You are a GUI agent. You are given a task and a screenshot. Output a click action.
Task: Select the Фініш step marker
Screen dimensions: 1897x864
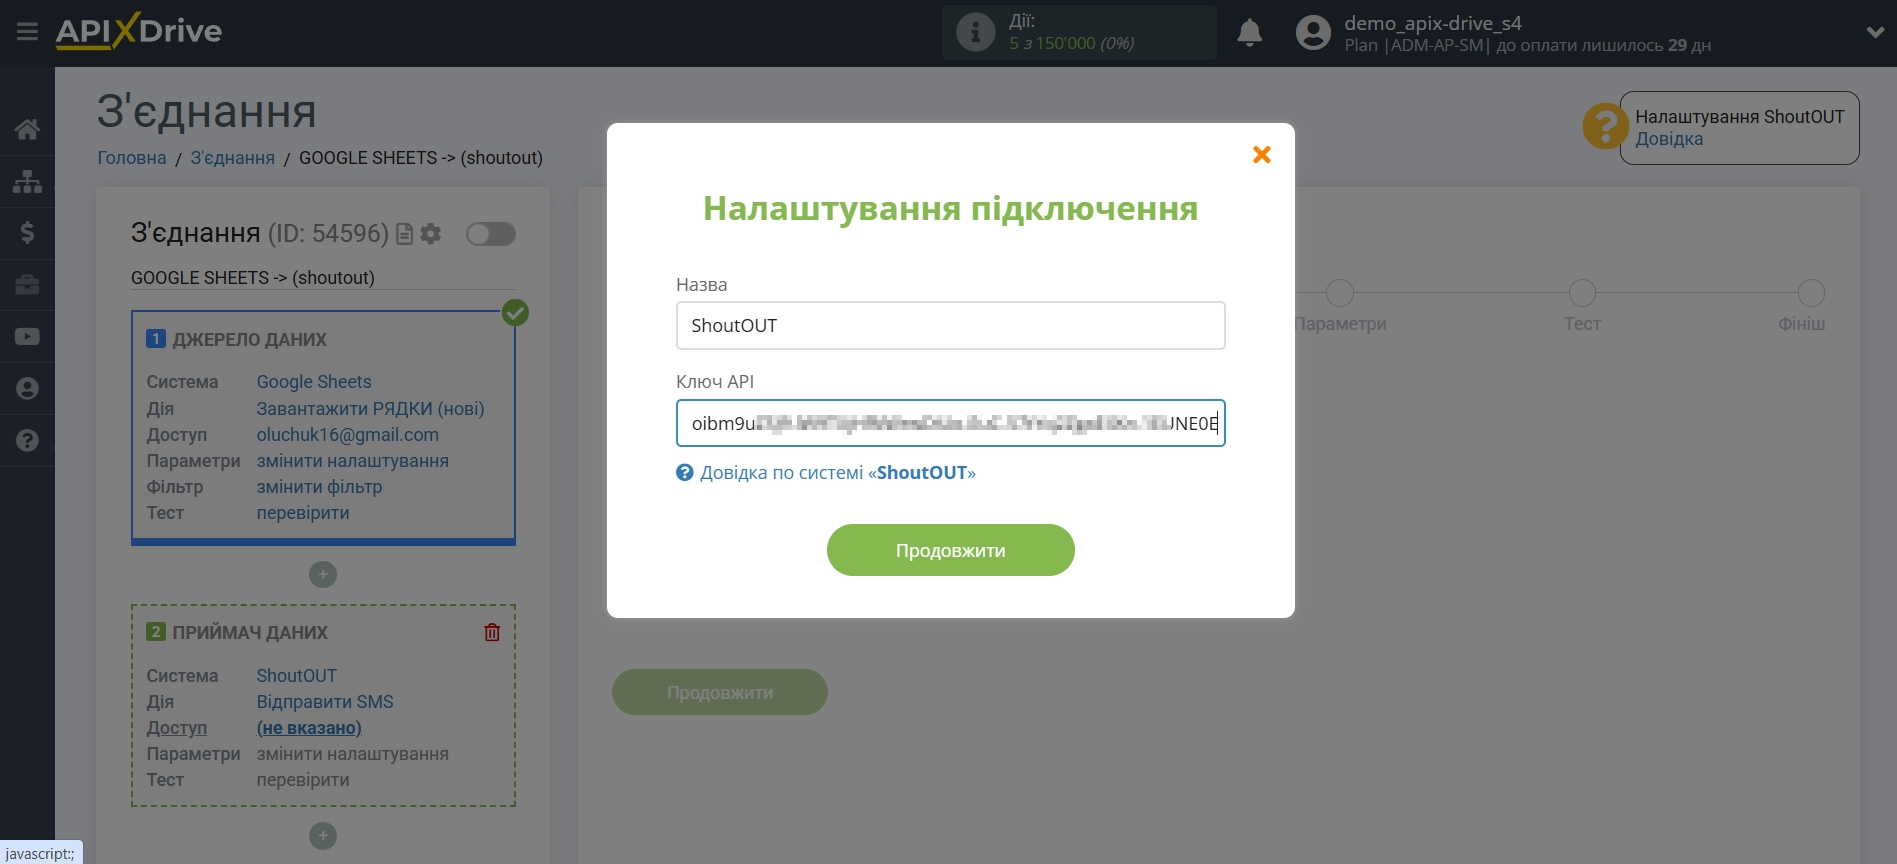tap(1811, 293)
